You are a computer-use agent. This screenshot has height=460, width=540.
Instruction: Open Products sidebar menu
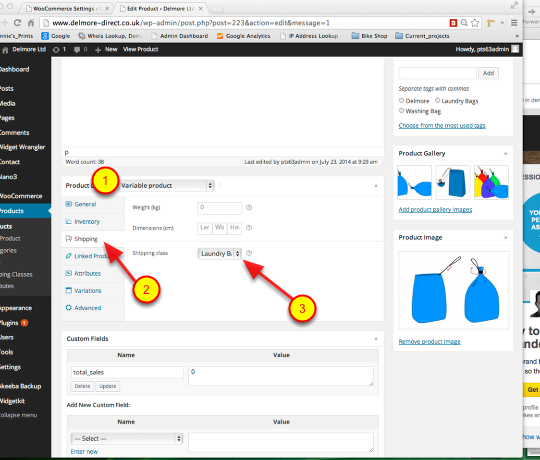coord(25,211)
